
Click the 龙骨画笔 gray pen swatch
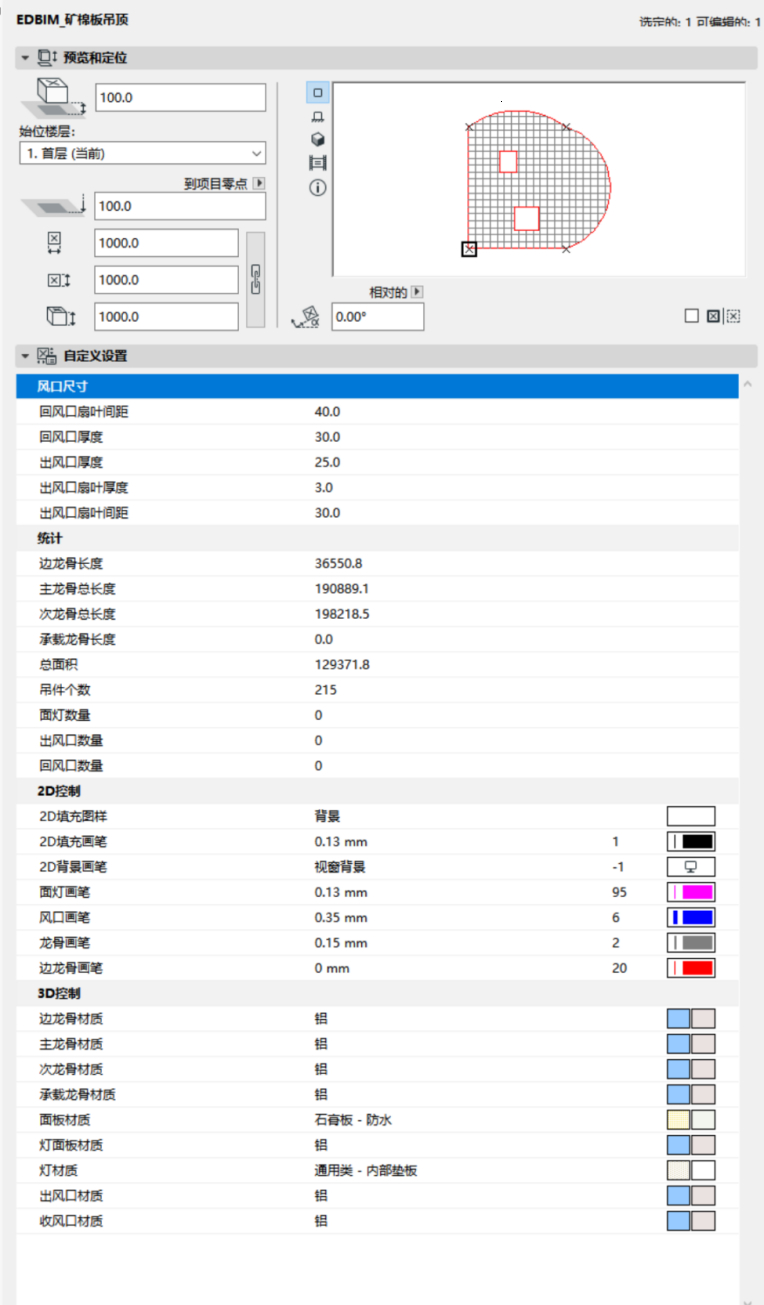pyautogui.click(x=691, y=943)
